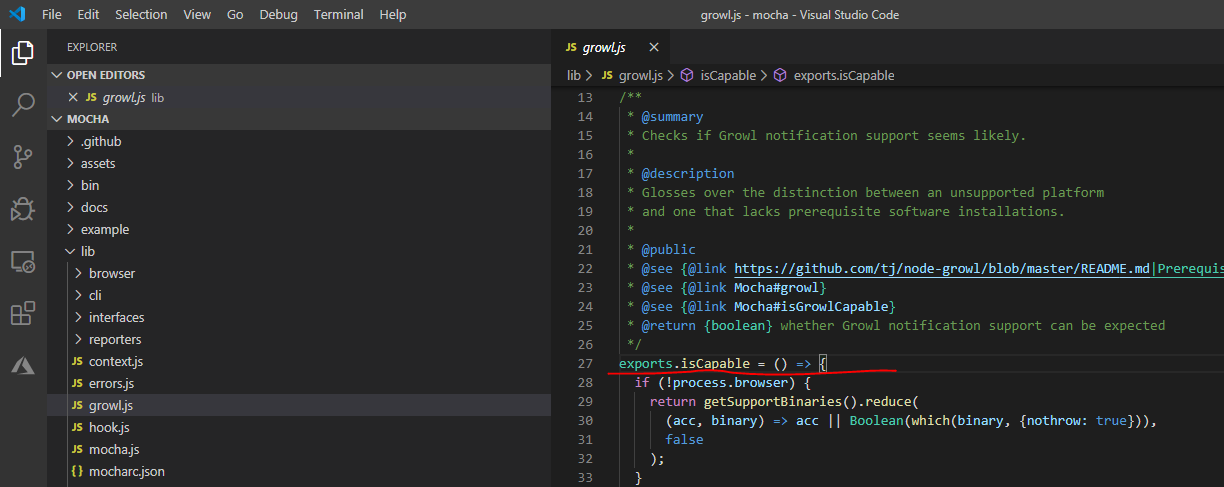Open the Debug view (bug icon)
Viewport: 1224px width, 487px height.
coord(23,209)
